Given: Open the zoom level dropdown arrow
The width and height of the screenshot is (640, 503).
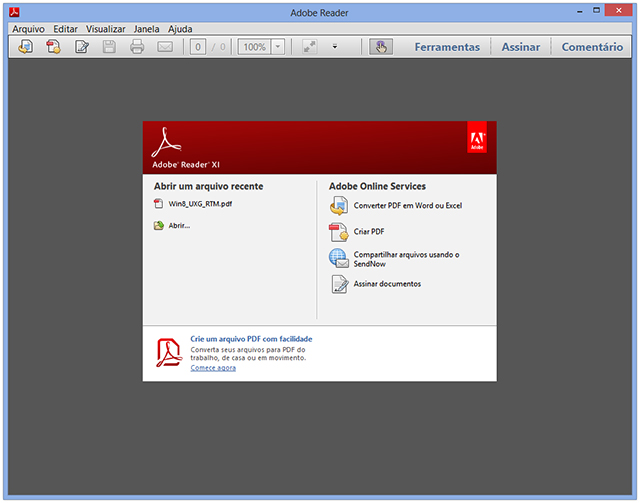Looking at the screenshot, I should (278, 47).
